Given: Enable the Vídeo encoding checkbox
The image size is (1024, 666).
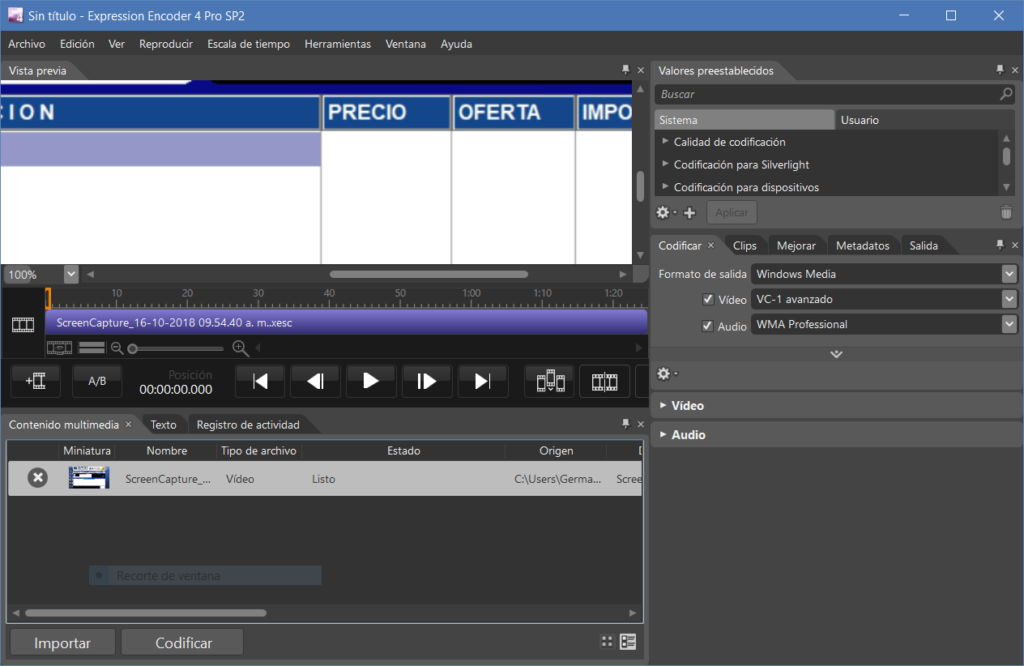Looking at the screenshot, I should click(708, 298).
